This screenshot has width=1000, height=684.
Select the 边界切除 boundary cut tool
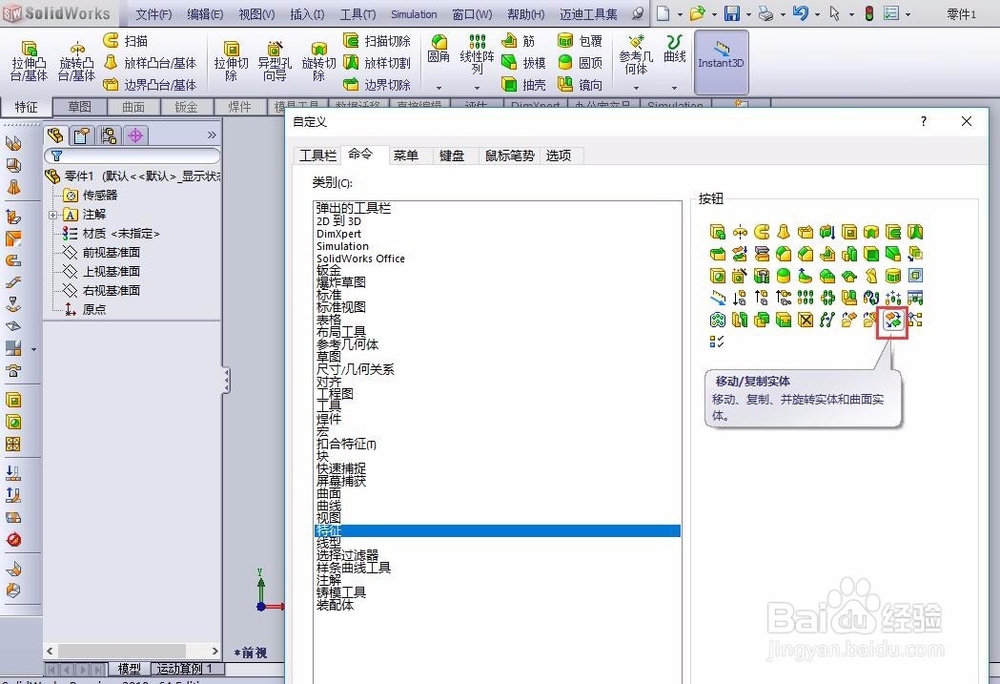click(377, 84)
